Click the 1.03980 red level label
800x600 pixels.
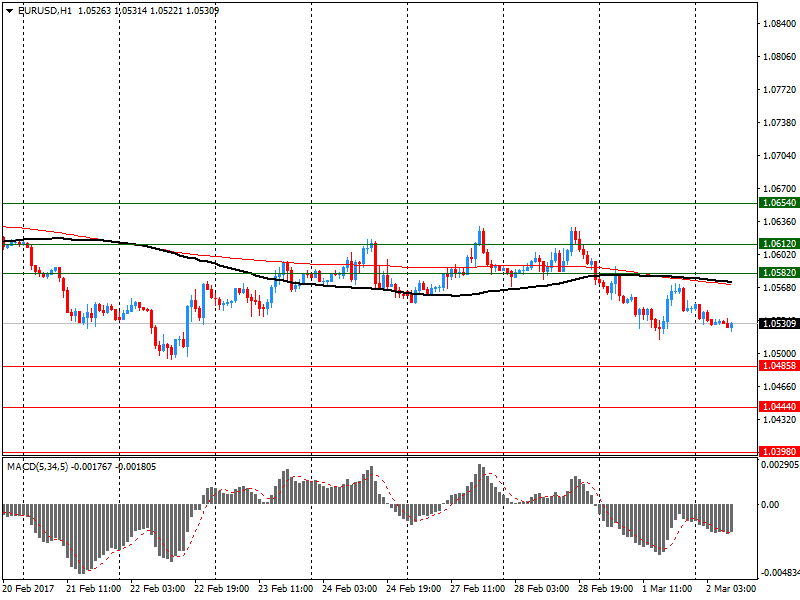click(779, 452)
